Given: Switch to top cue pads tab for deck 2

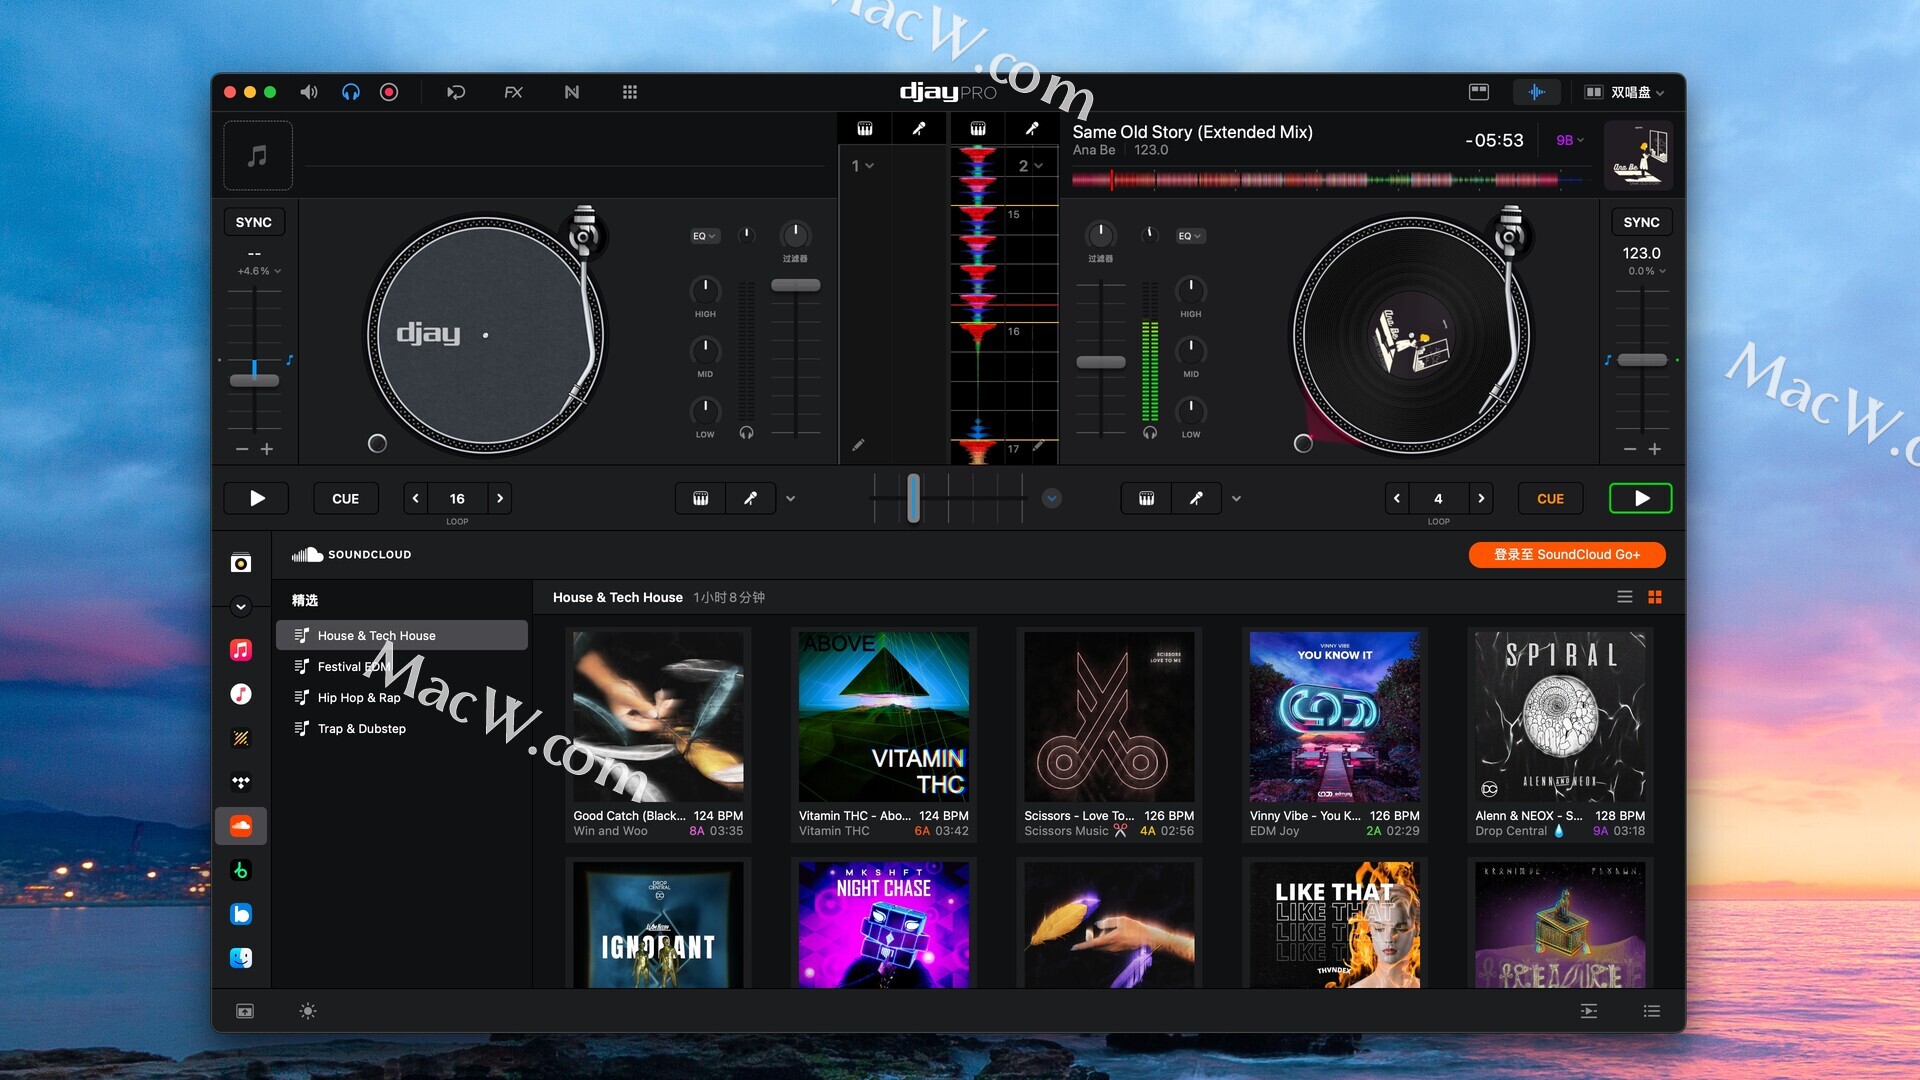Looking at the screenshot, I should (978, 128).
